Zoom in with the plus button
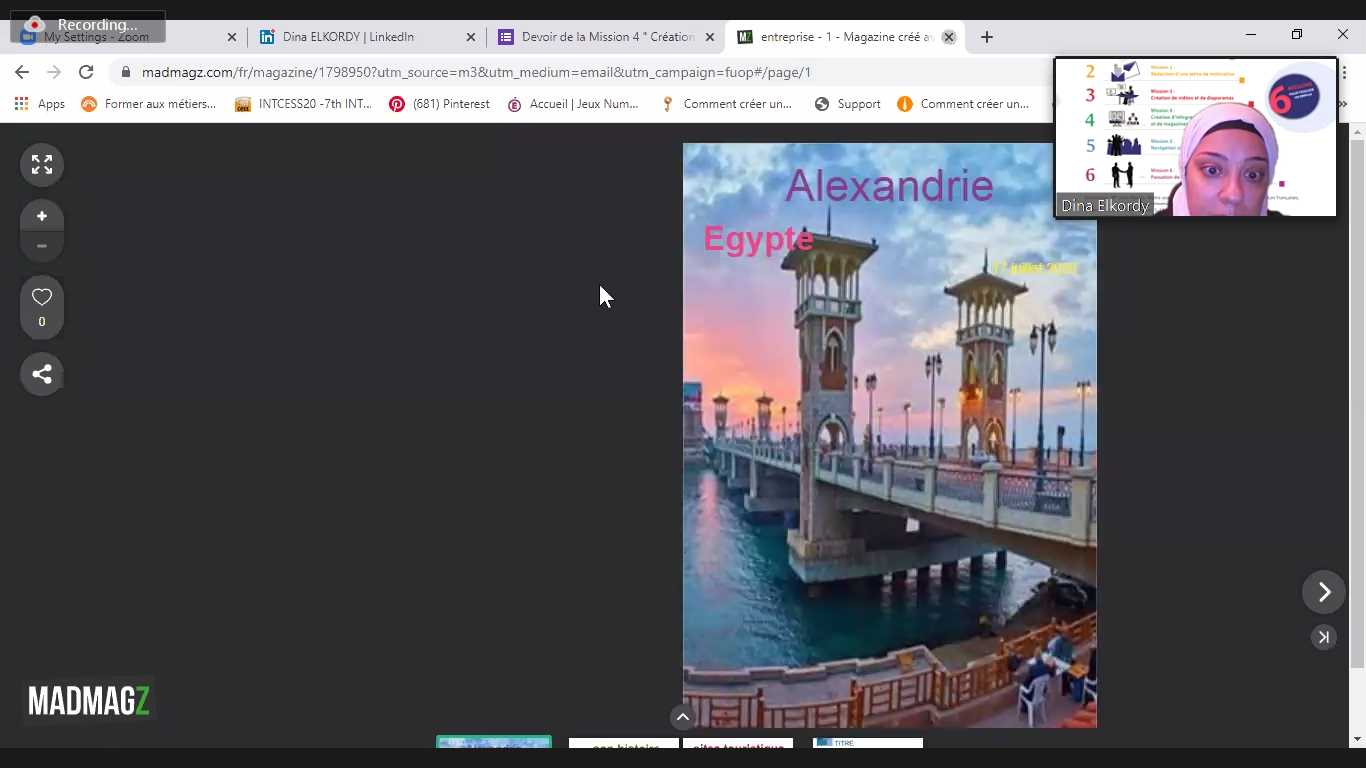 pos(42,217)
